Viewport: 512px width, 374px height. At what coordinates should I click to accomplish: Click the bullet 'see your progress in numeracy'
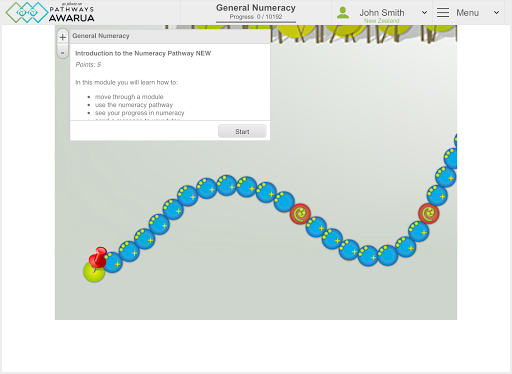pos(139,113)
